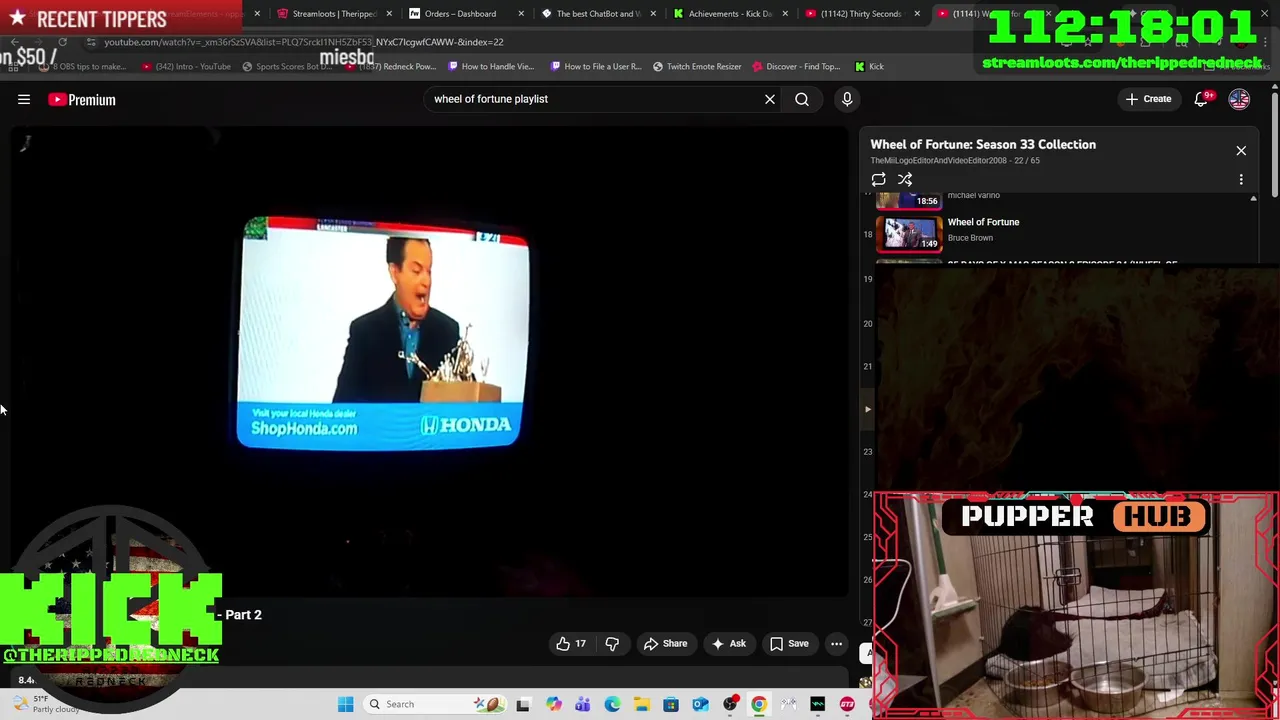Open the Wheel of Fortune: Season 33 Collection title

coord(983,145)
